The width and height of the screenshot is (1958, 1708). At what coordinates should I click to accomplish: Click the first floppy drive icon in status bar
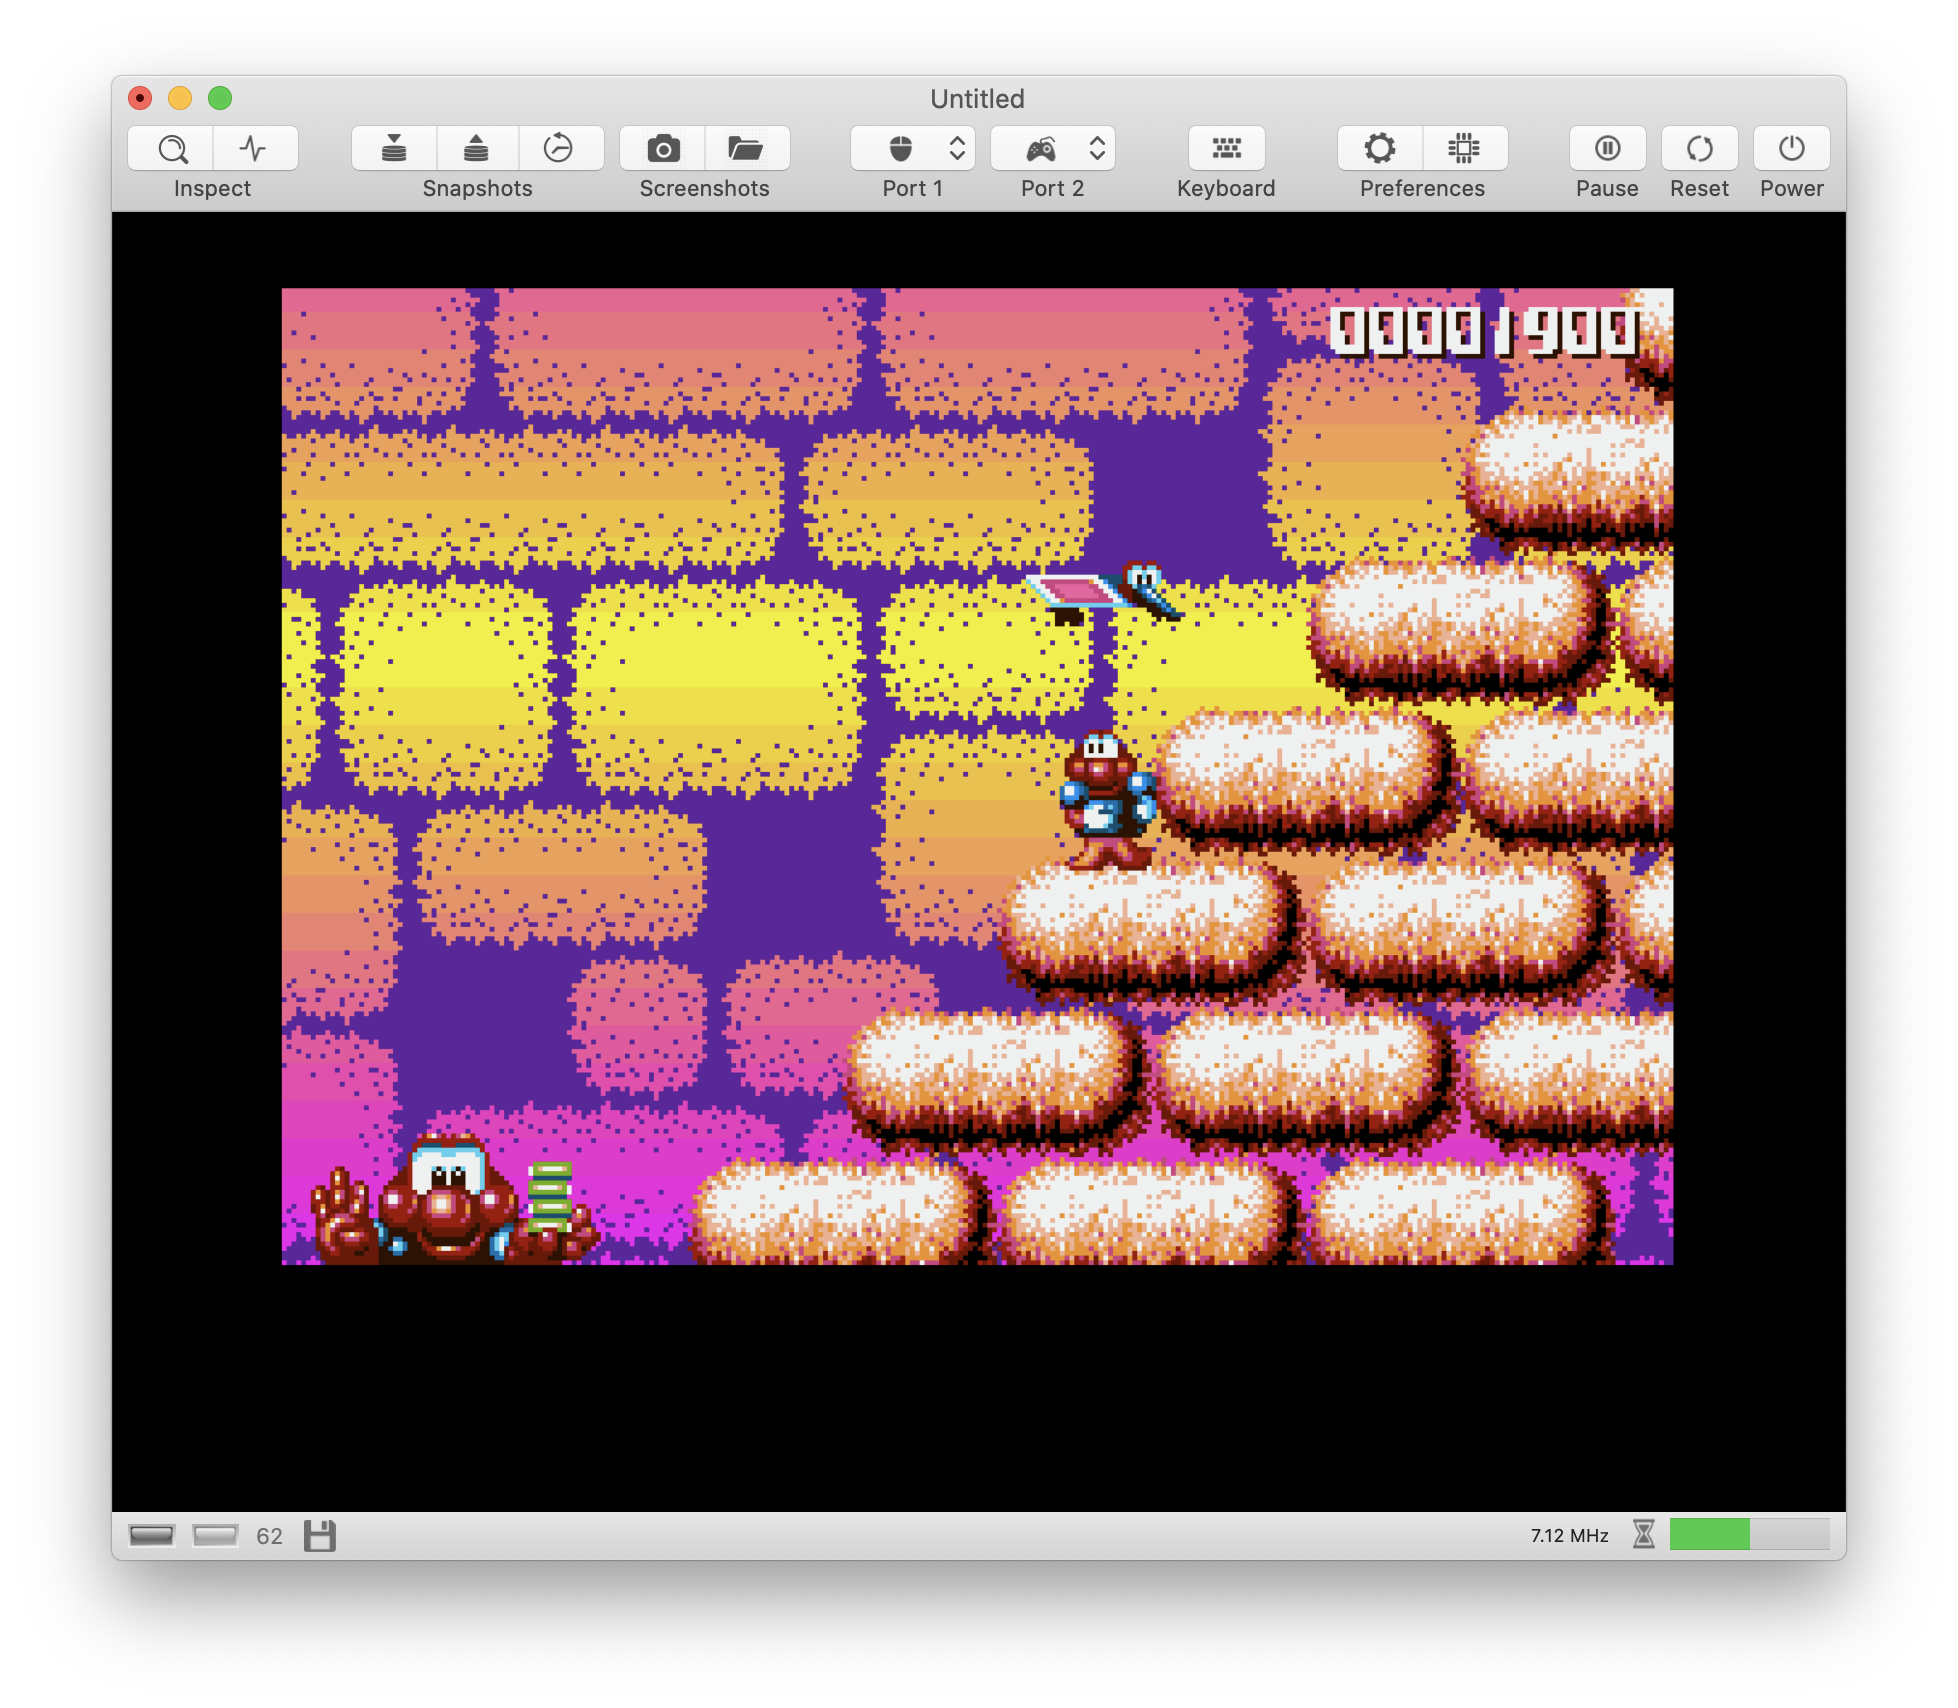[x=152, y=1535]
